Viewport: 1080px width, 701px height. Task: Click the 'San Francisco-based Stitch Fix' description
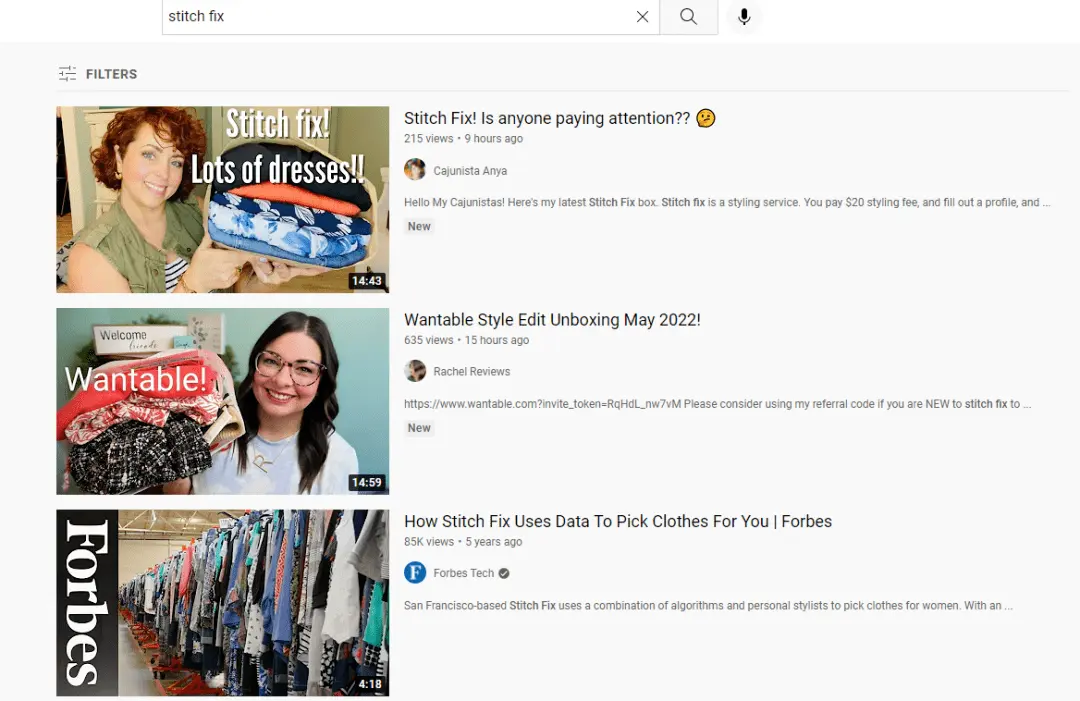[708, 606]
